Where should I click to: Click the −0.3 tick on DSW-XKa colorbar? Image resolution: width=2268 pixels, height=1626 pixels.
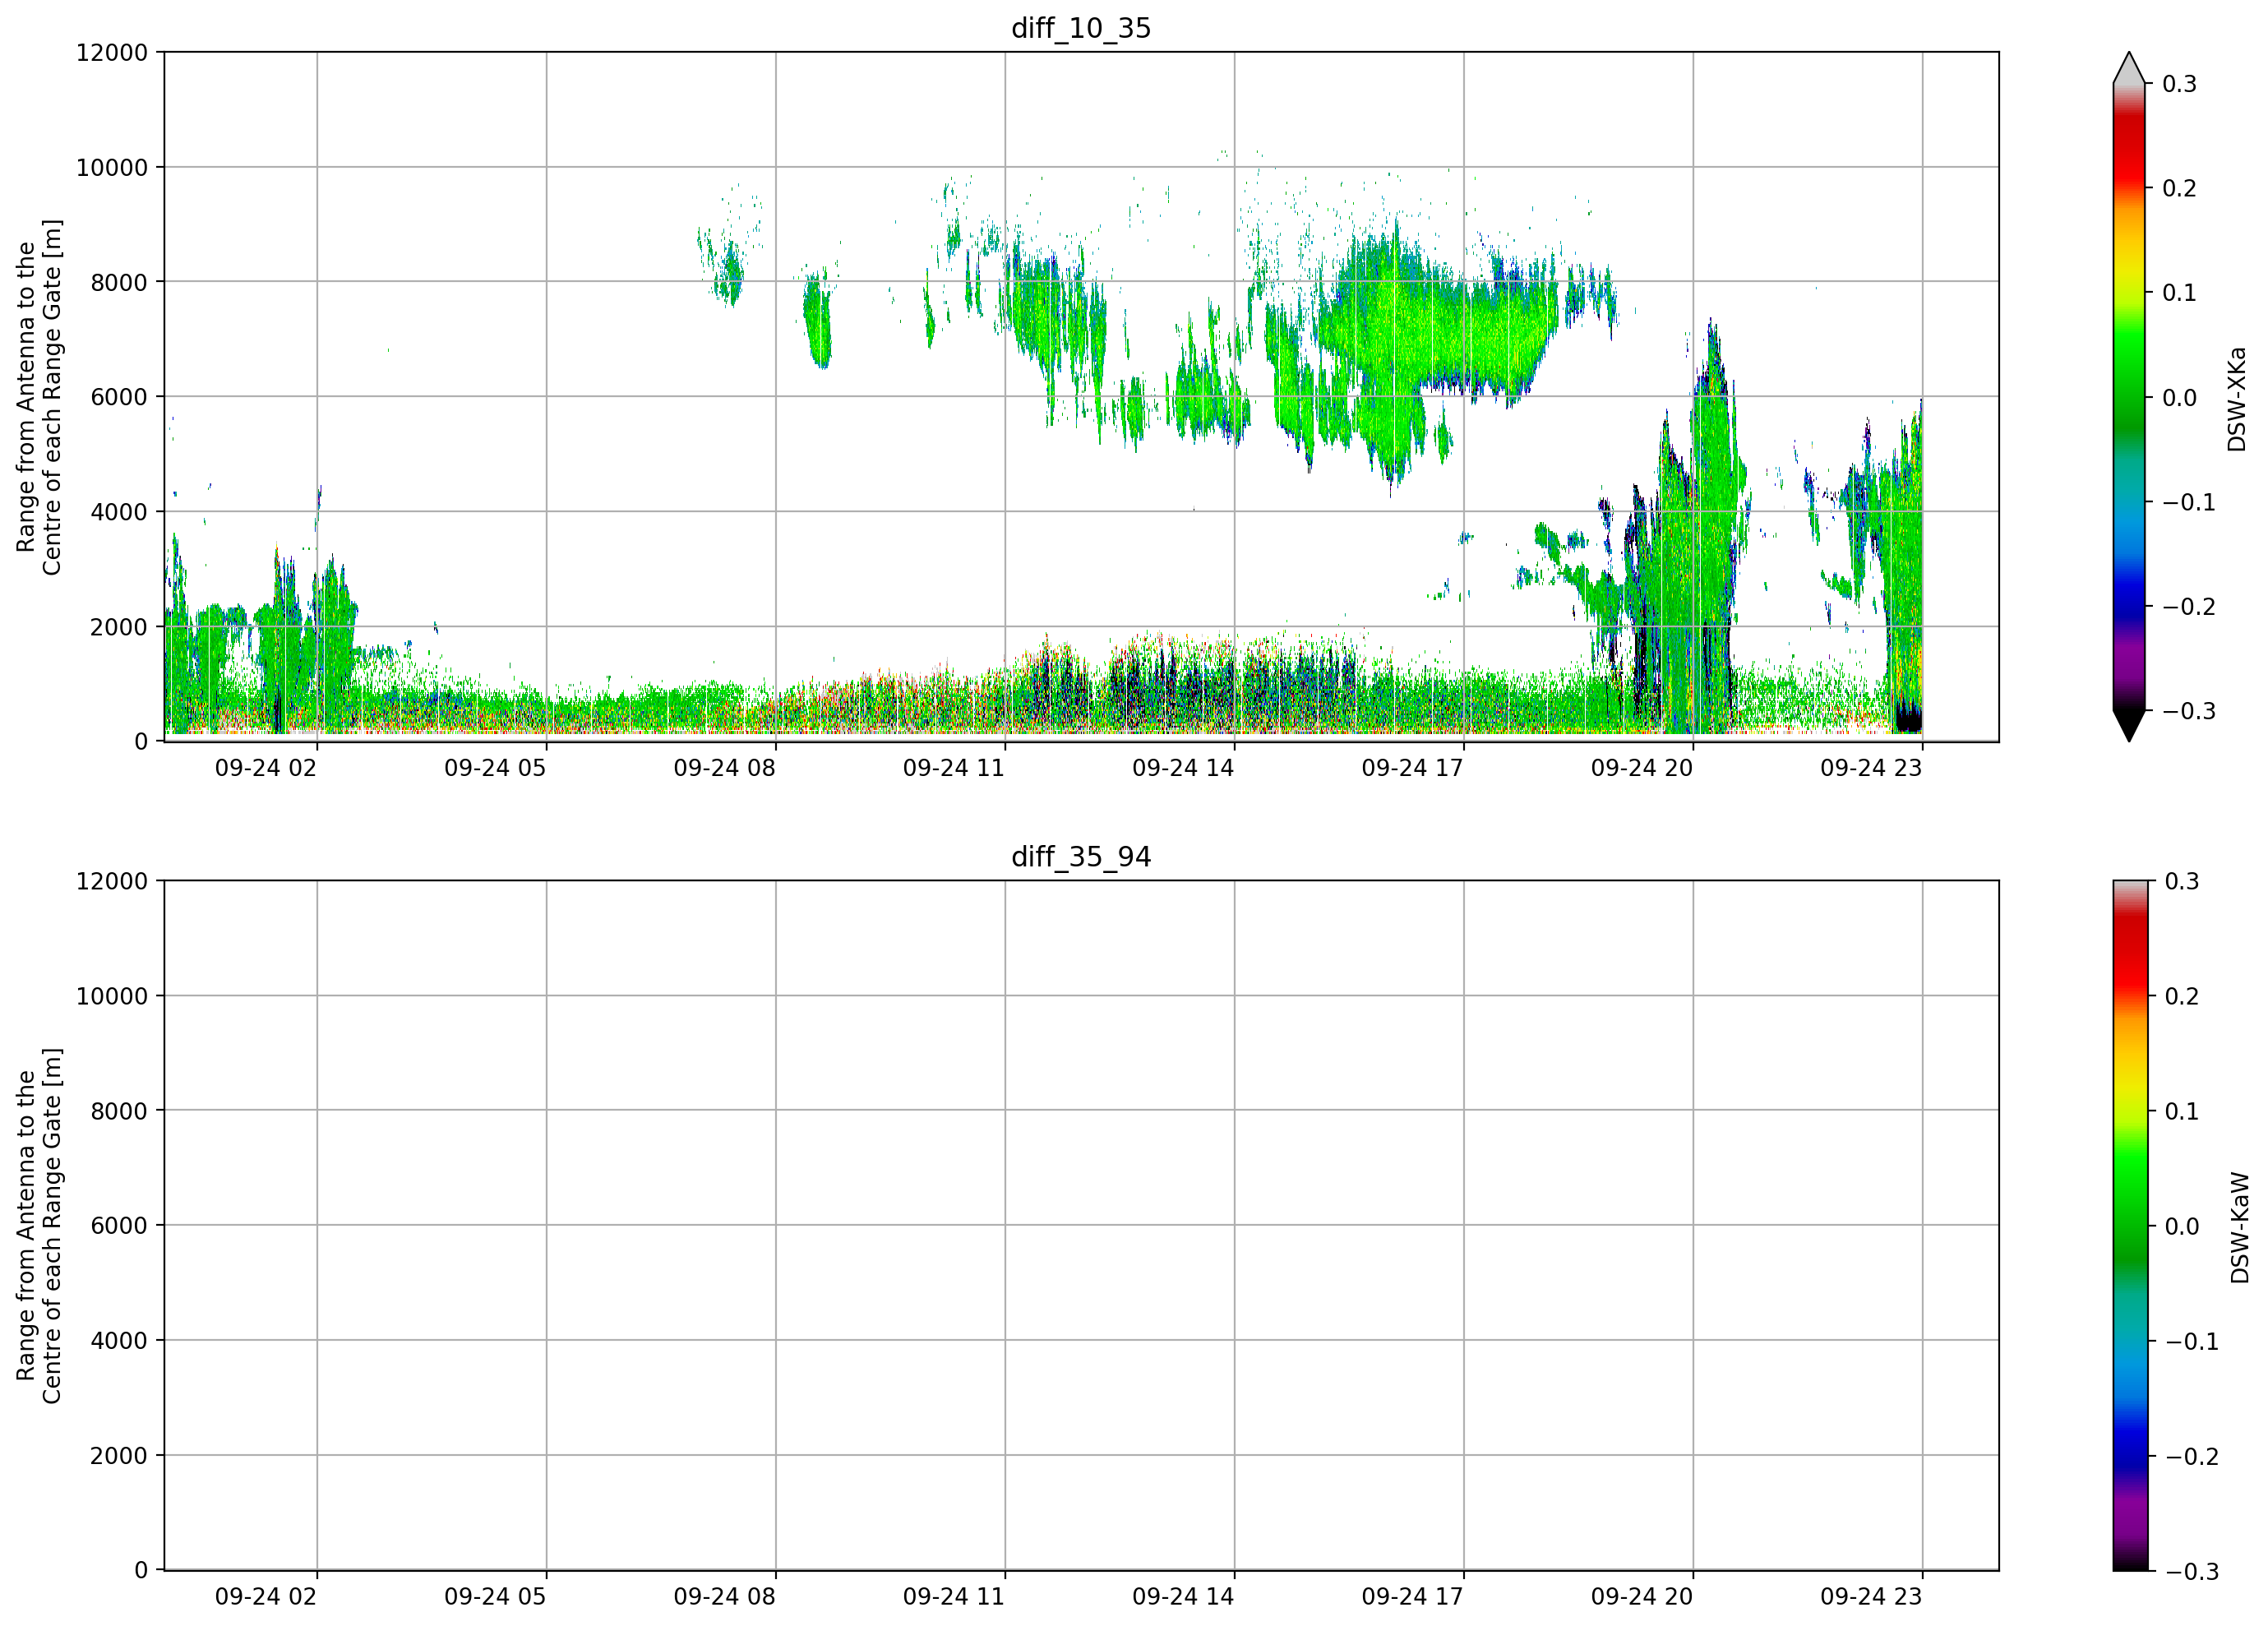(x=2189, y=711)
